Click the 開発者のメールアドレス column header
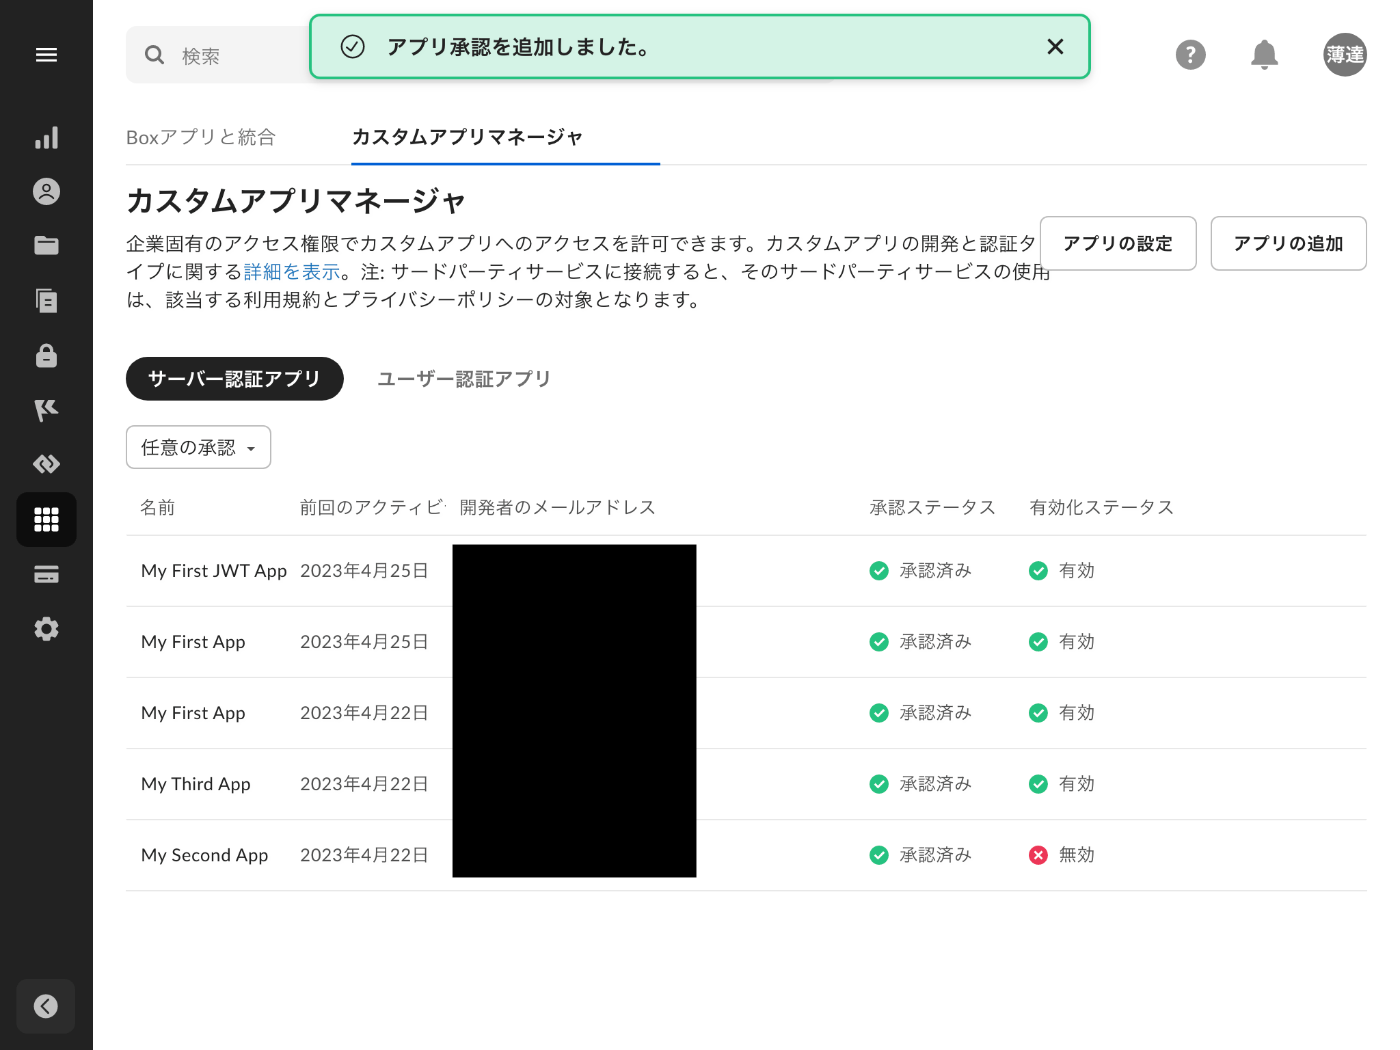 point(558,508)
